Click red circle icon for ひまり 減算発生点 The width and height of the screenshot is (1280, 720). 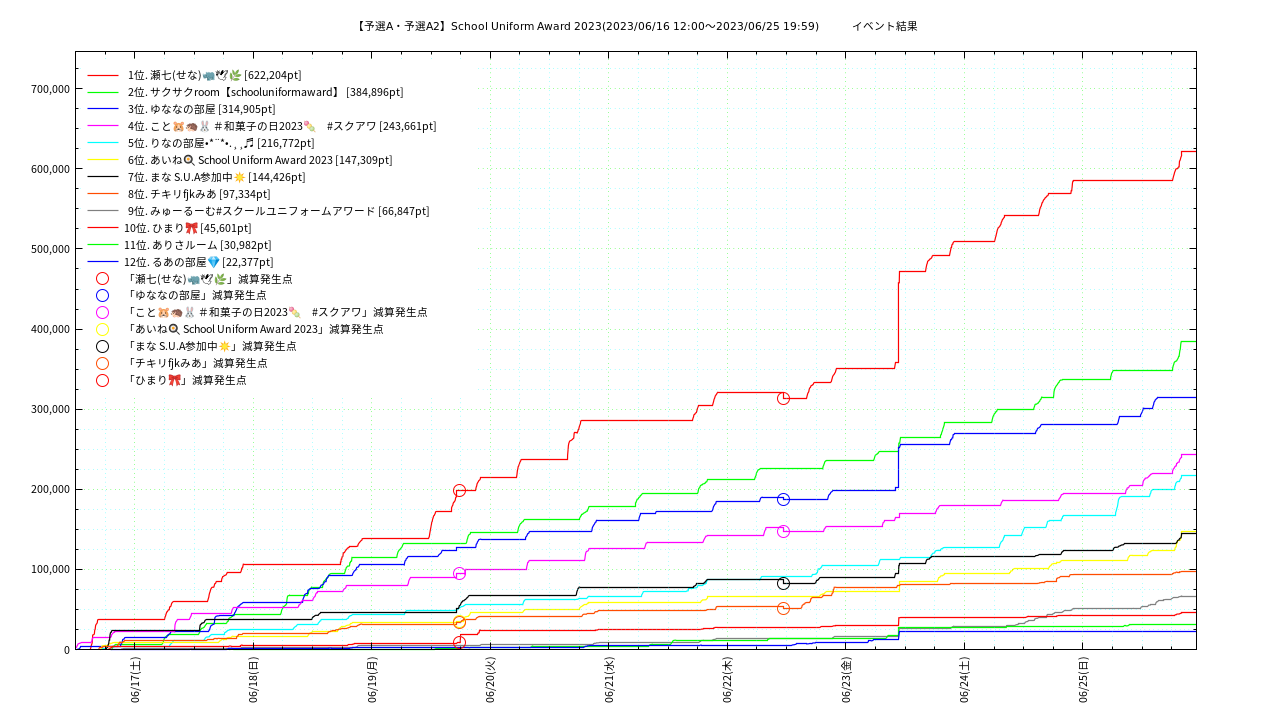(102, 380)
